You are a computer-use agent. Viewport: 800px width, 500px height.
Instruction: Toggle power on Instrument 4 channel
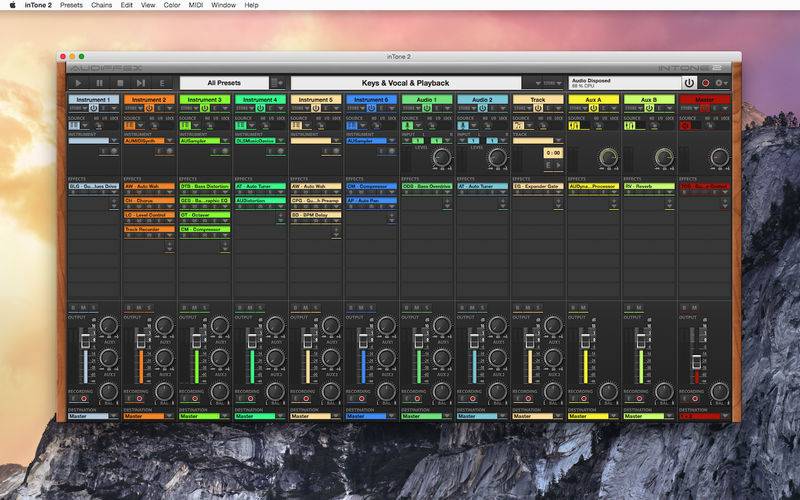pyautogui.click(x=260, y=108)
